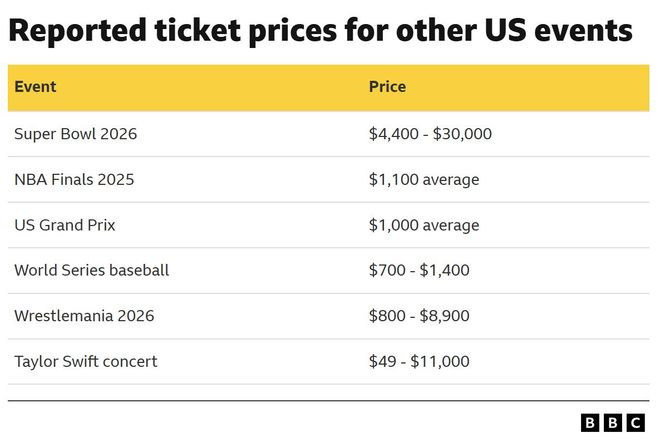This screenshot has width=660, height=446.
Task: Click the $700 - $1,400 price cell
Action: tap(419, 270)
